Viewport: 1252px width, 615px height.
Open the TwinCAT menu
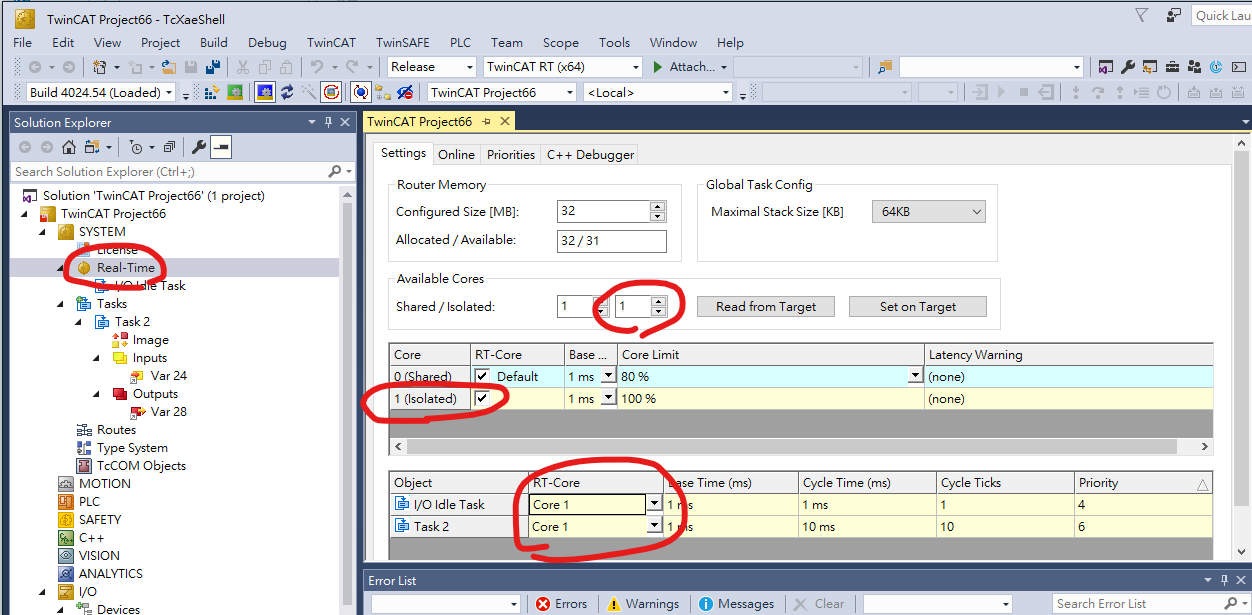pyautogui.click(x=330, y=42)
